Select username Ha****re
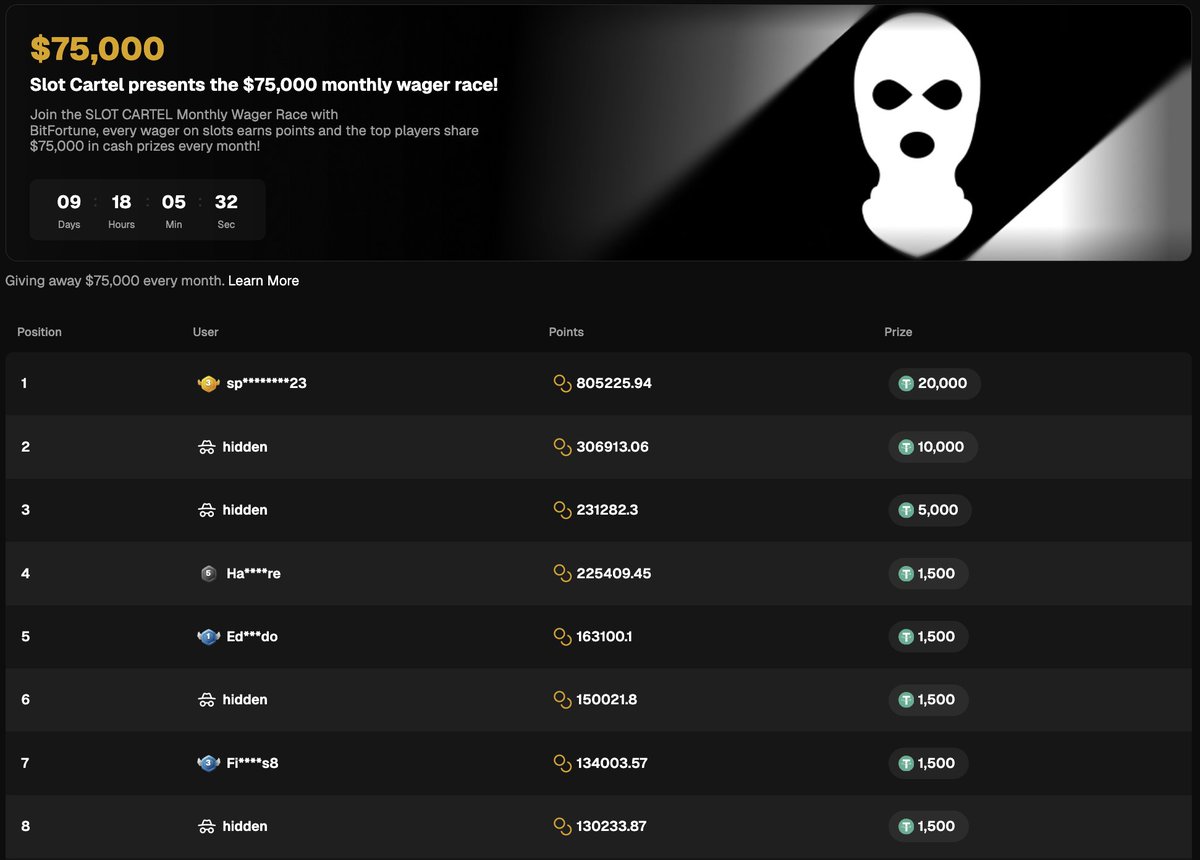 pyautogui.click(x=253, y=573)
